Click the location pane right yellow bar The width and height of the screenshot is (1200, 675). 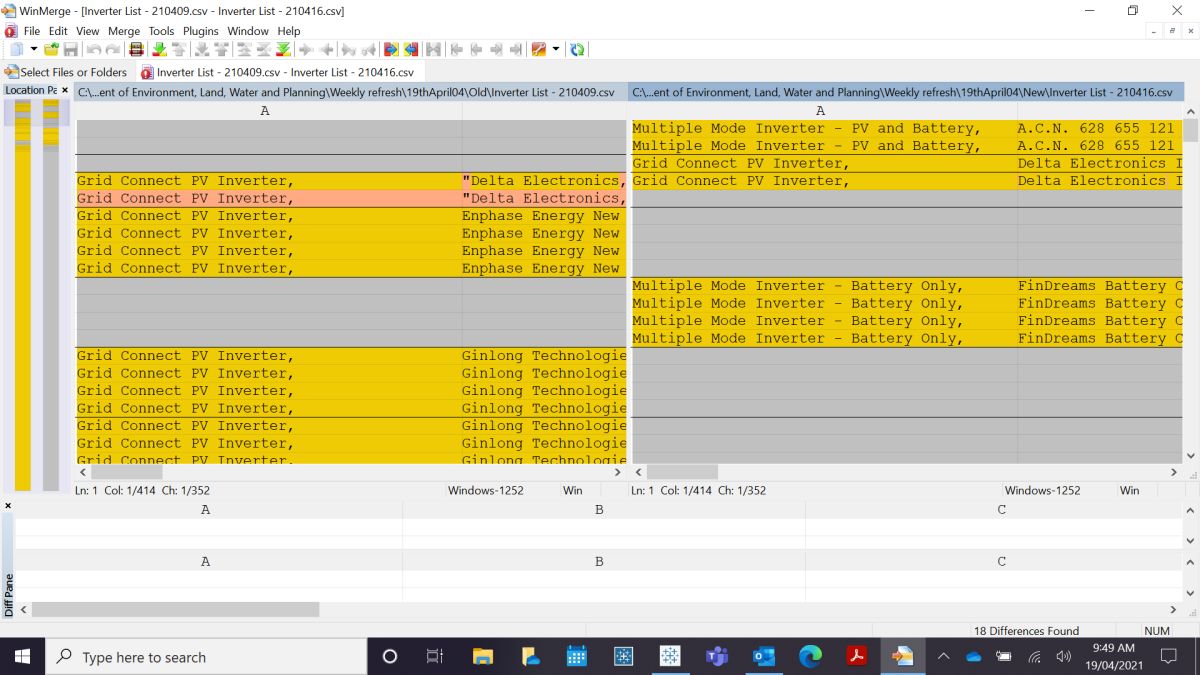(x=50, y=295)
